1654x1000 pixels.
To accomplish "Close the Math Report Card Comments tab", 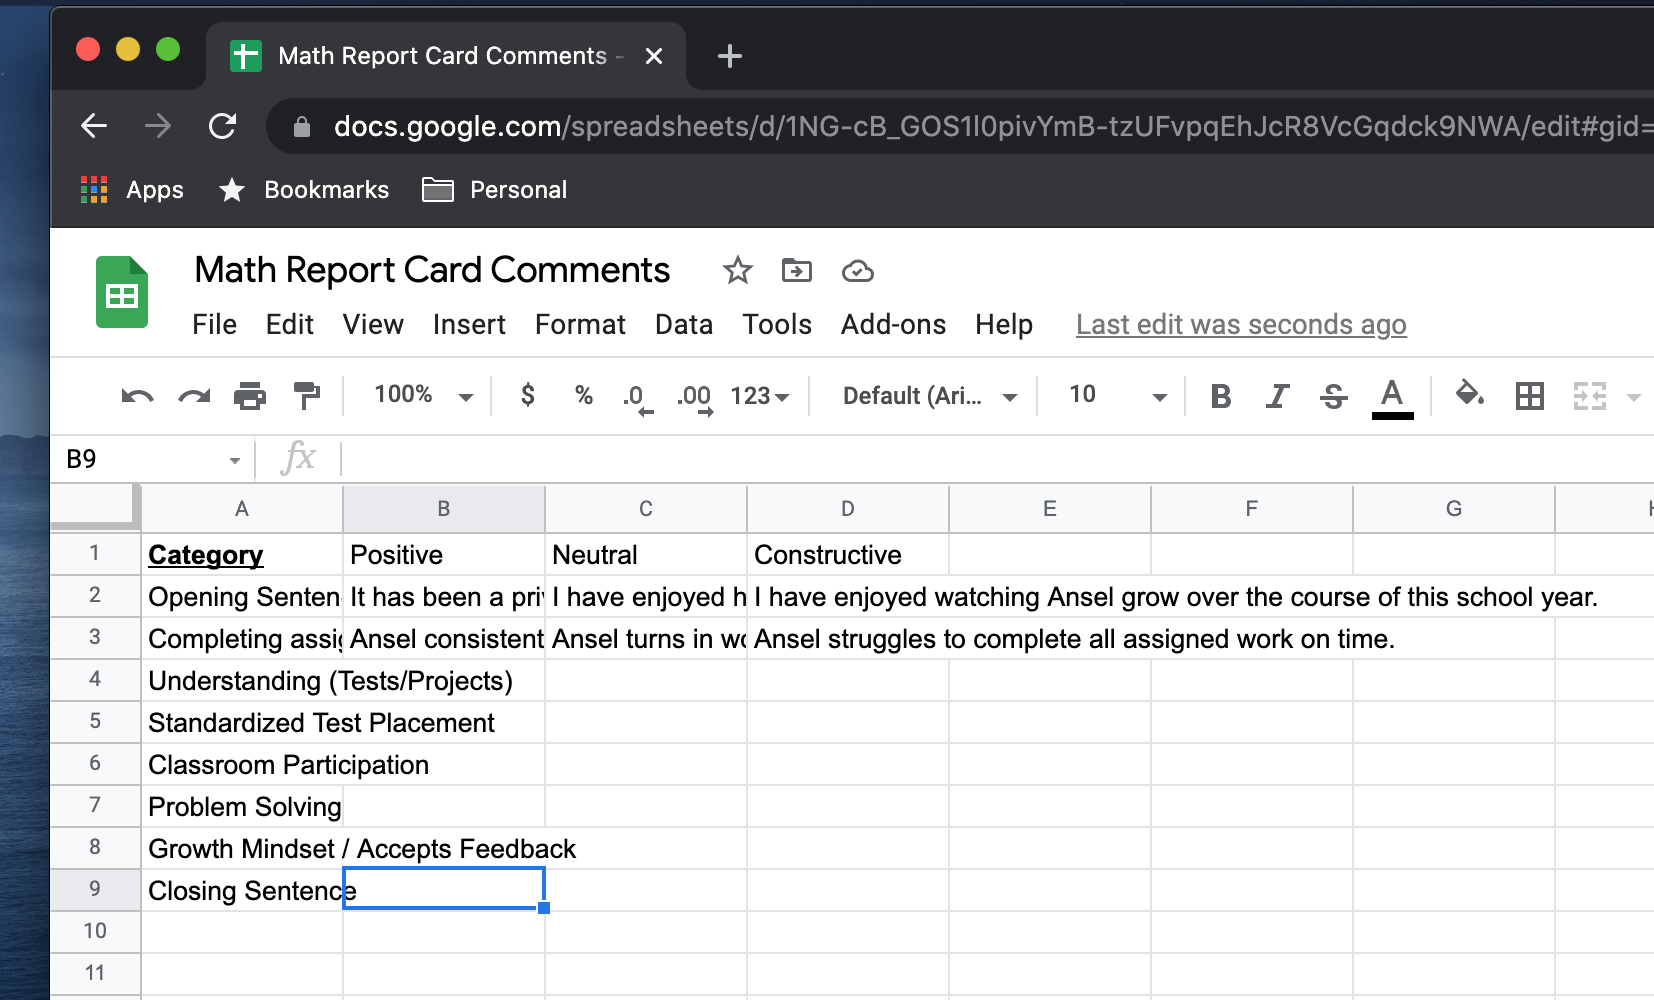I will (x=654, y=56).
